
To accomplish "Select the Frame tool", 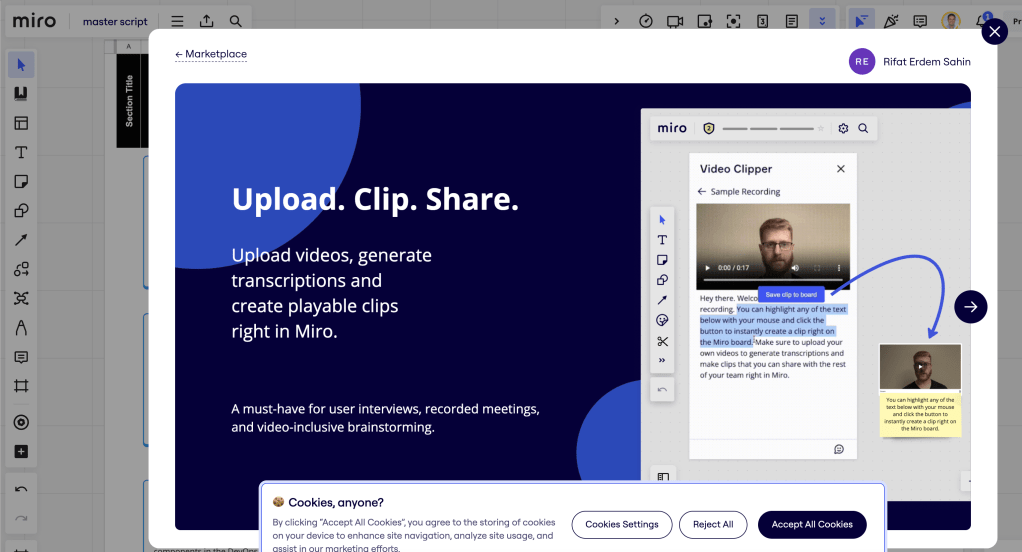I will tap(21, 386).
